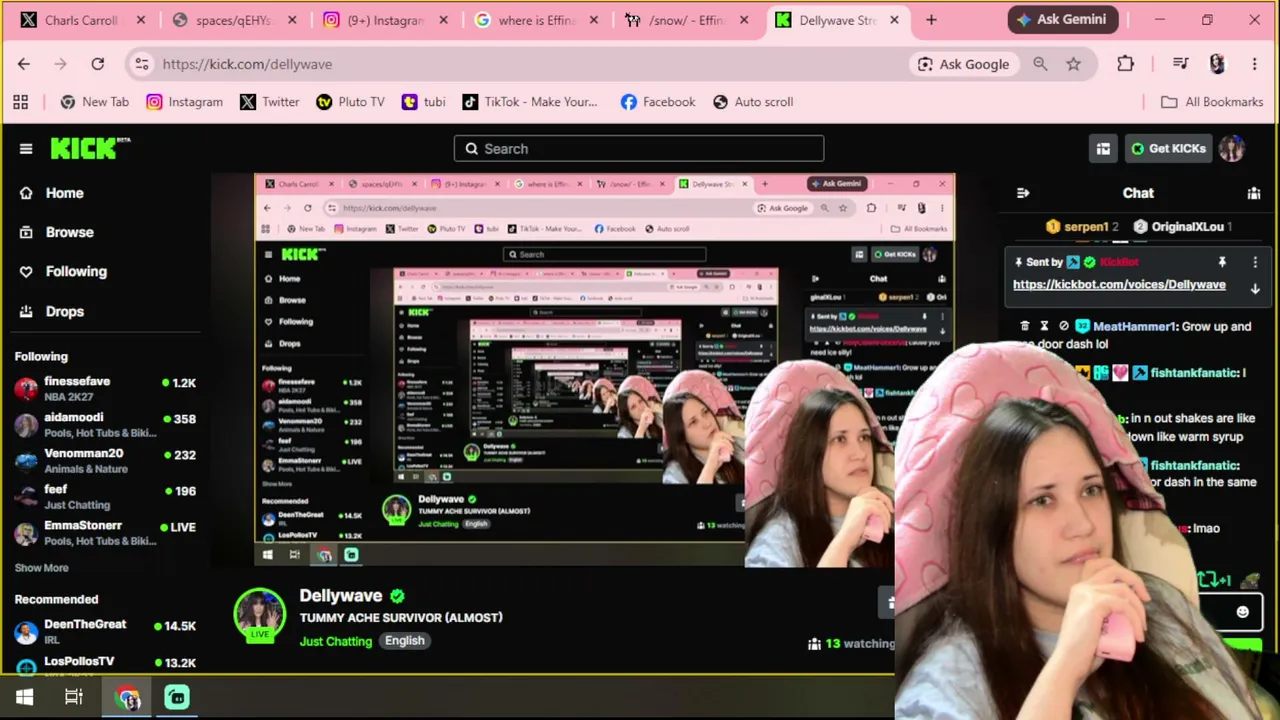Viewport: 1280px width, 720px height.
Task: Open a new Chrome tab with plus
Action: (931, 20)
